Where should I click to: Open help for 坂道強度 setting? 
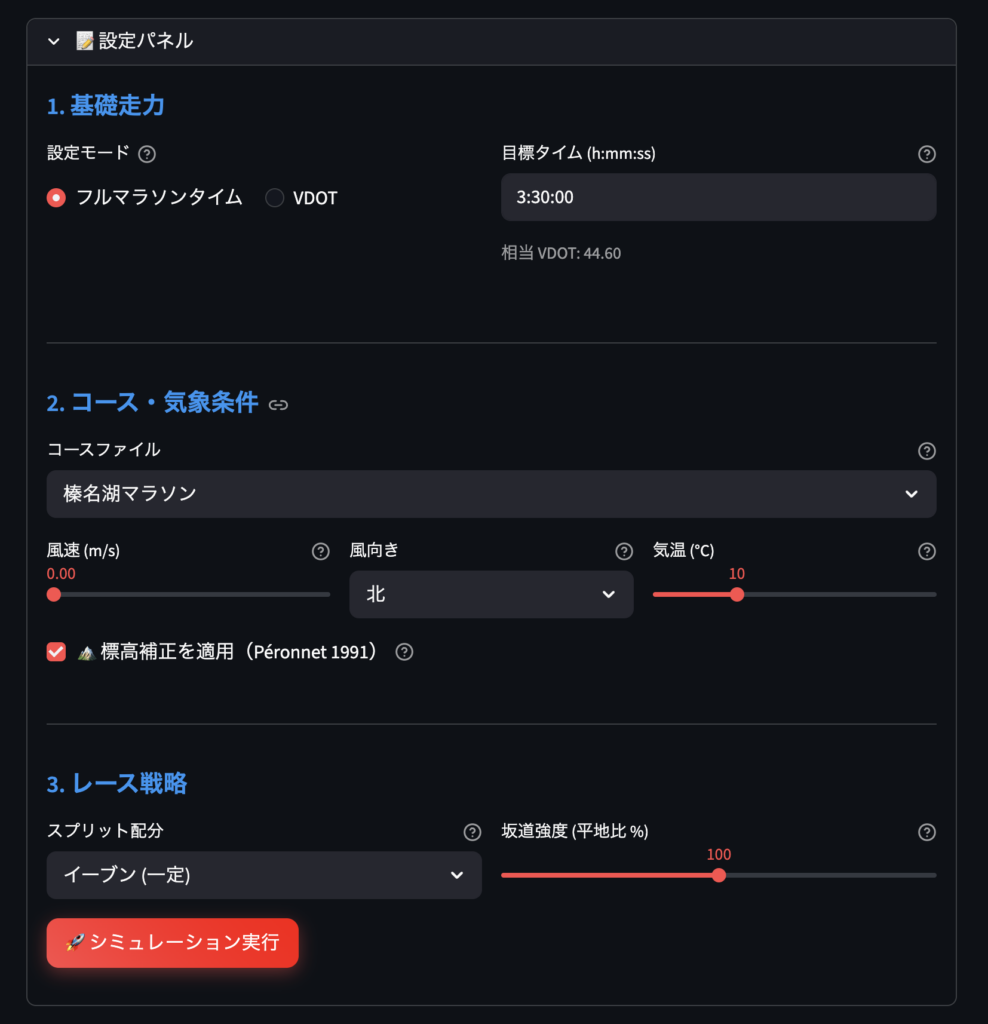coord(927,831)
